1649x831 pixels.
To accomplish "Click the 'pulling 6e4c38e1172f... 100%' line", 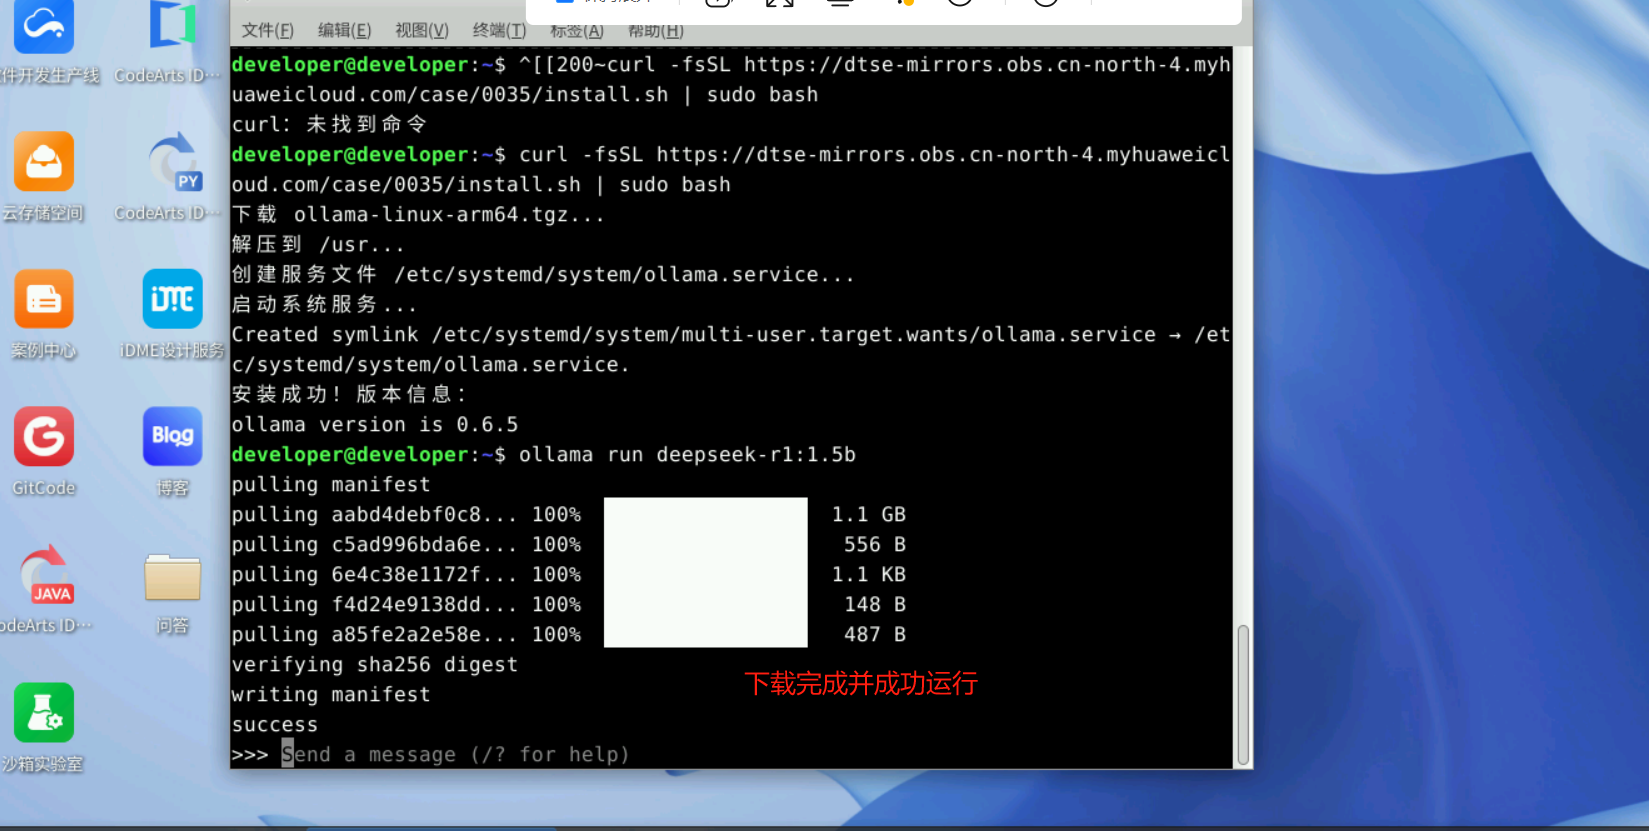I will (x=406, y=574).
